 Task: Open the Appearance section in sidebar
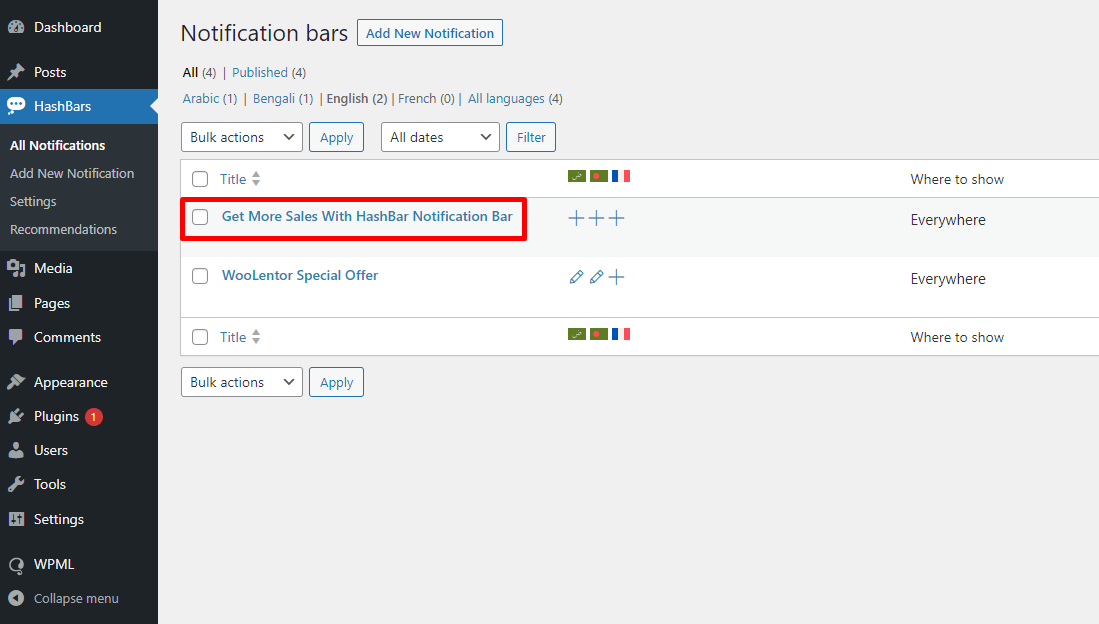[x=70, y=382]
